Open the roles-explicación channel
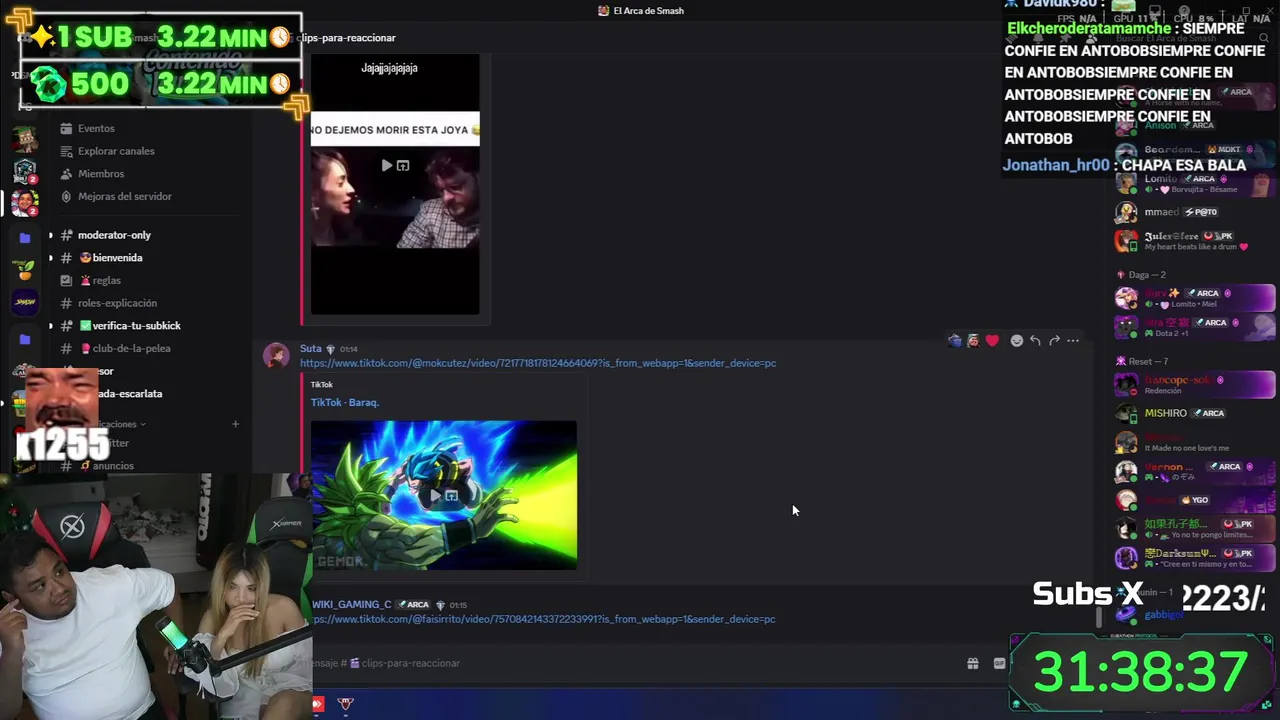Viewport: 1280px width, 720px height. click(117, 303)
